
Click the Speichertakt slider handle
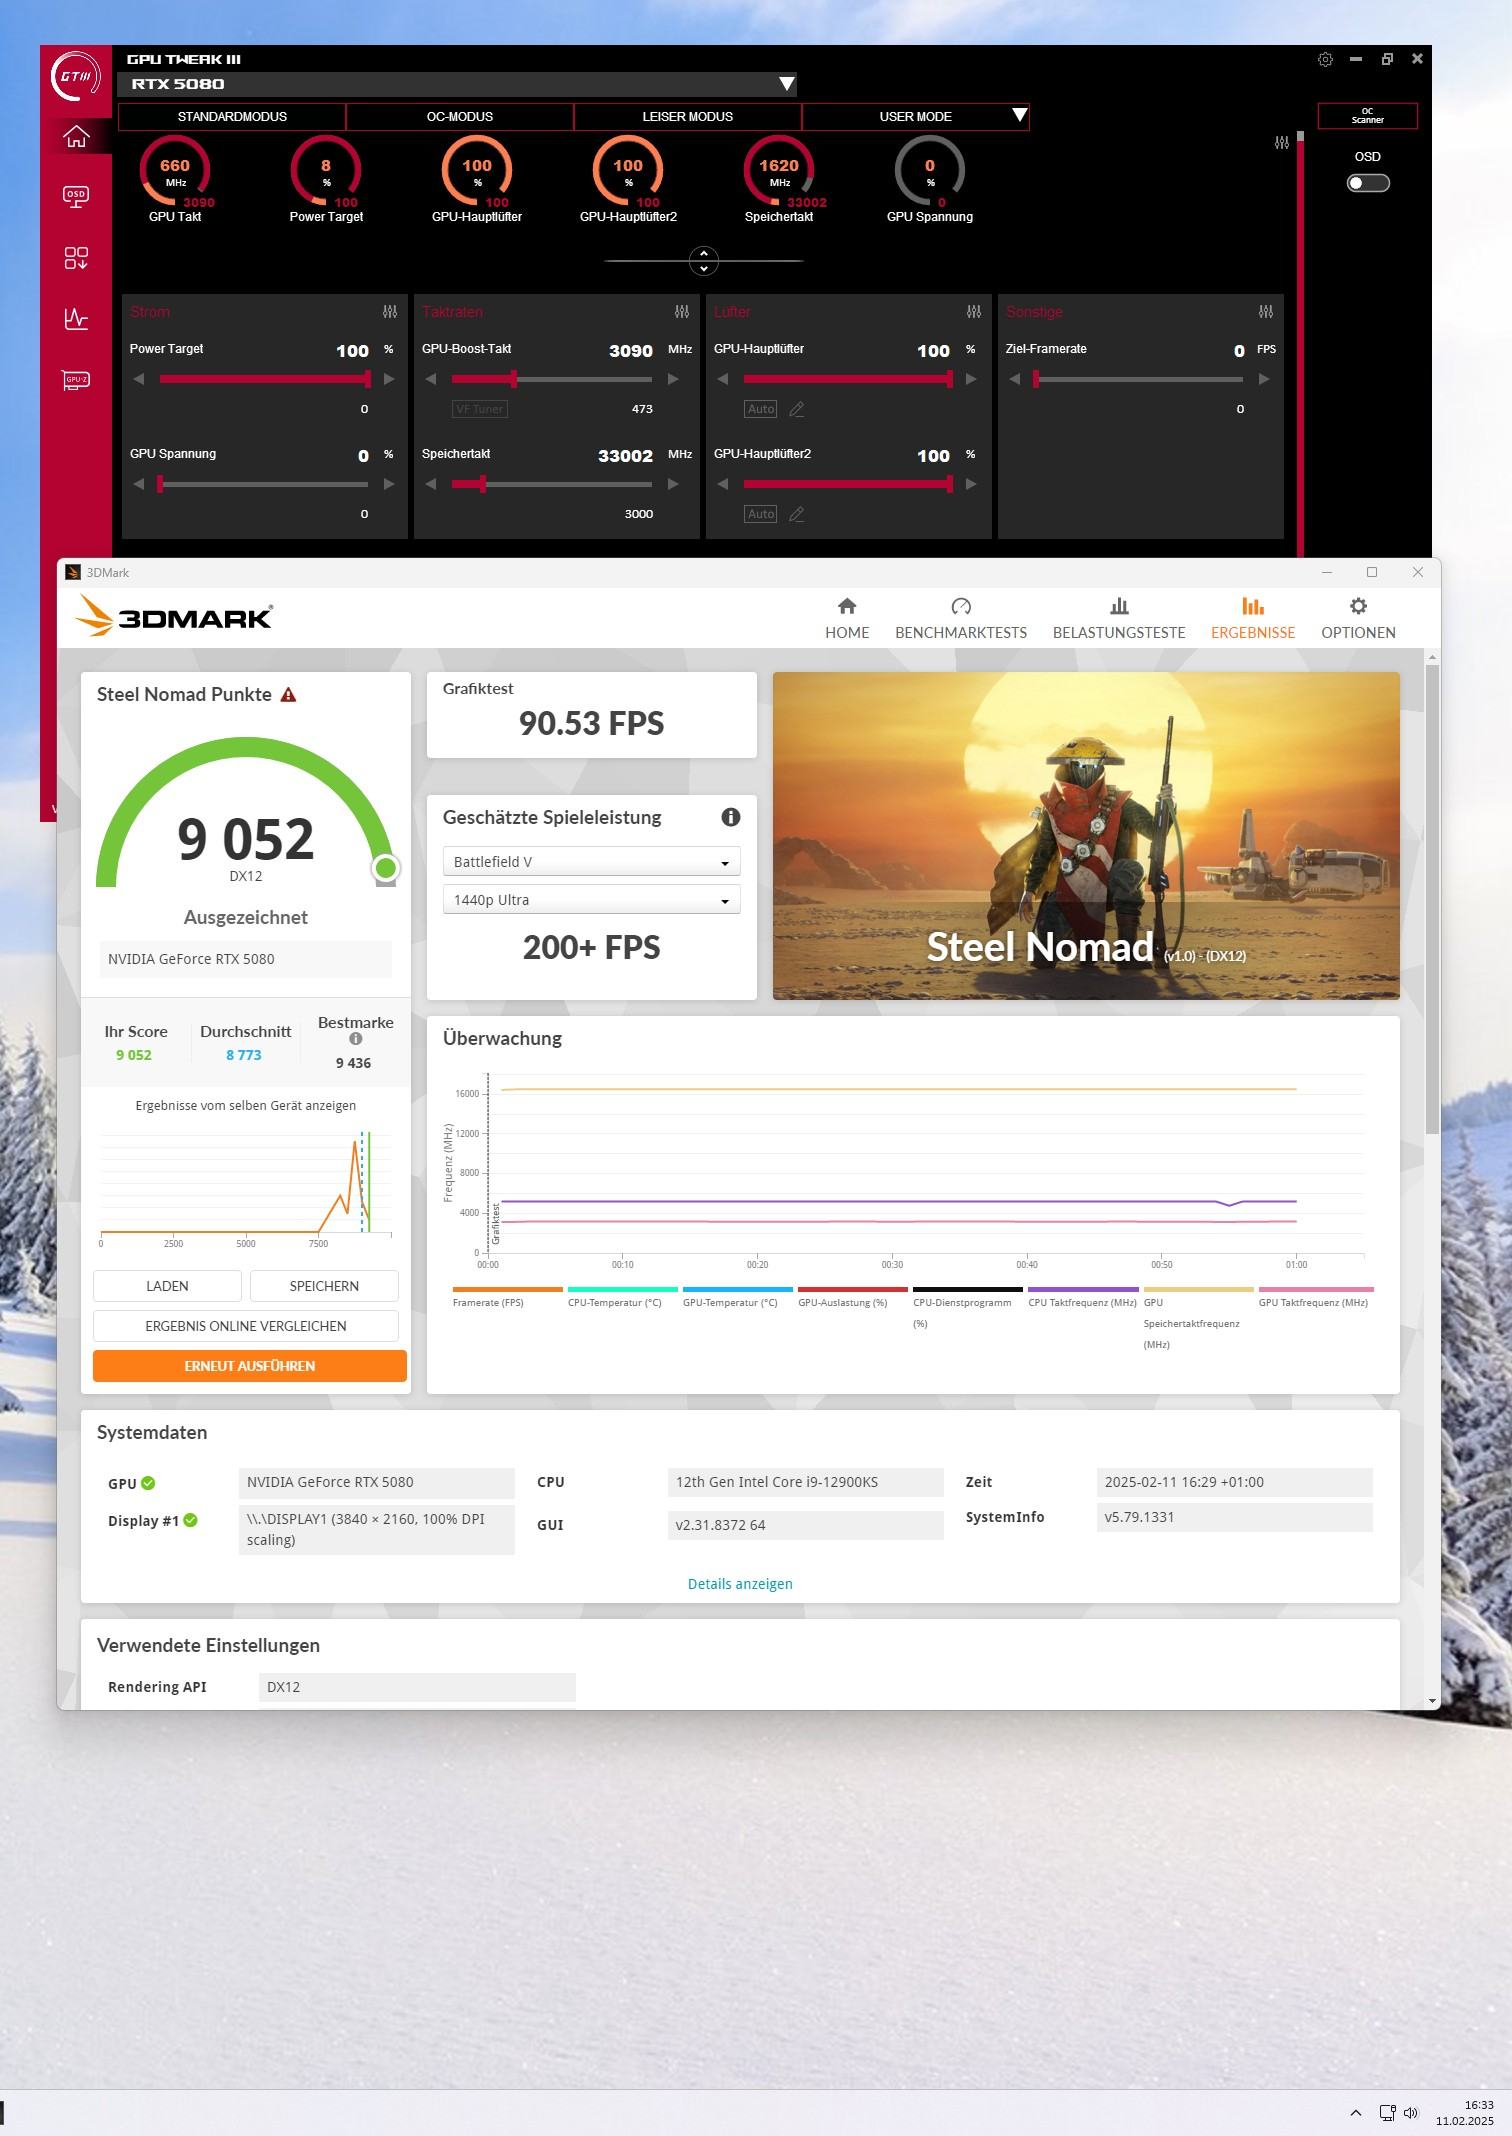tap(483, 484)
